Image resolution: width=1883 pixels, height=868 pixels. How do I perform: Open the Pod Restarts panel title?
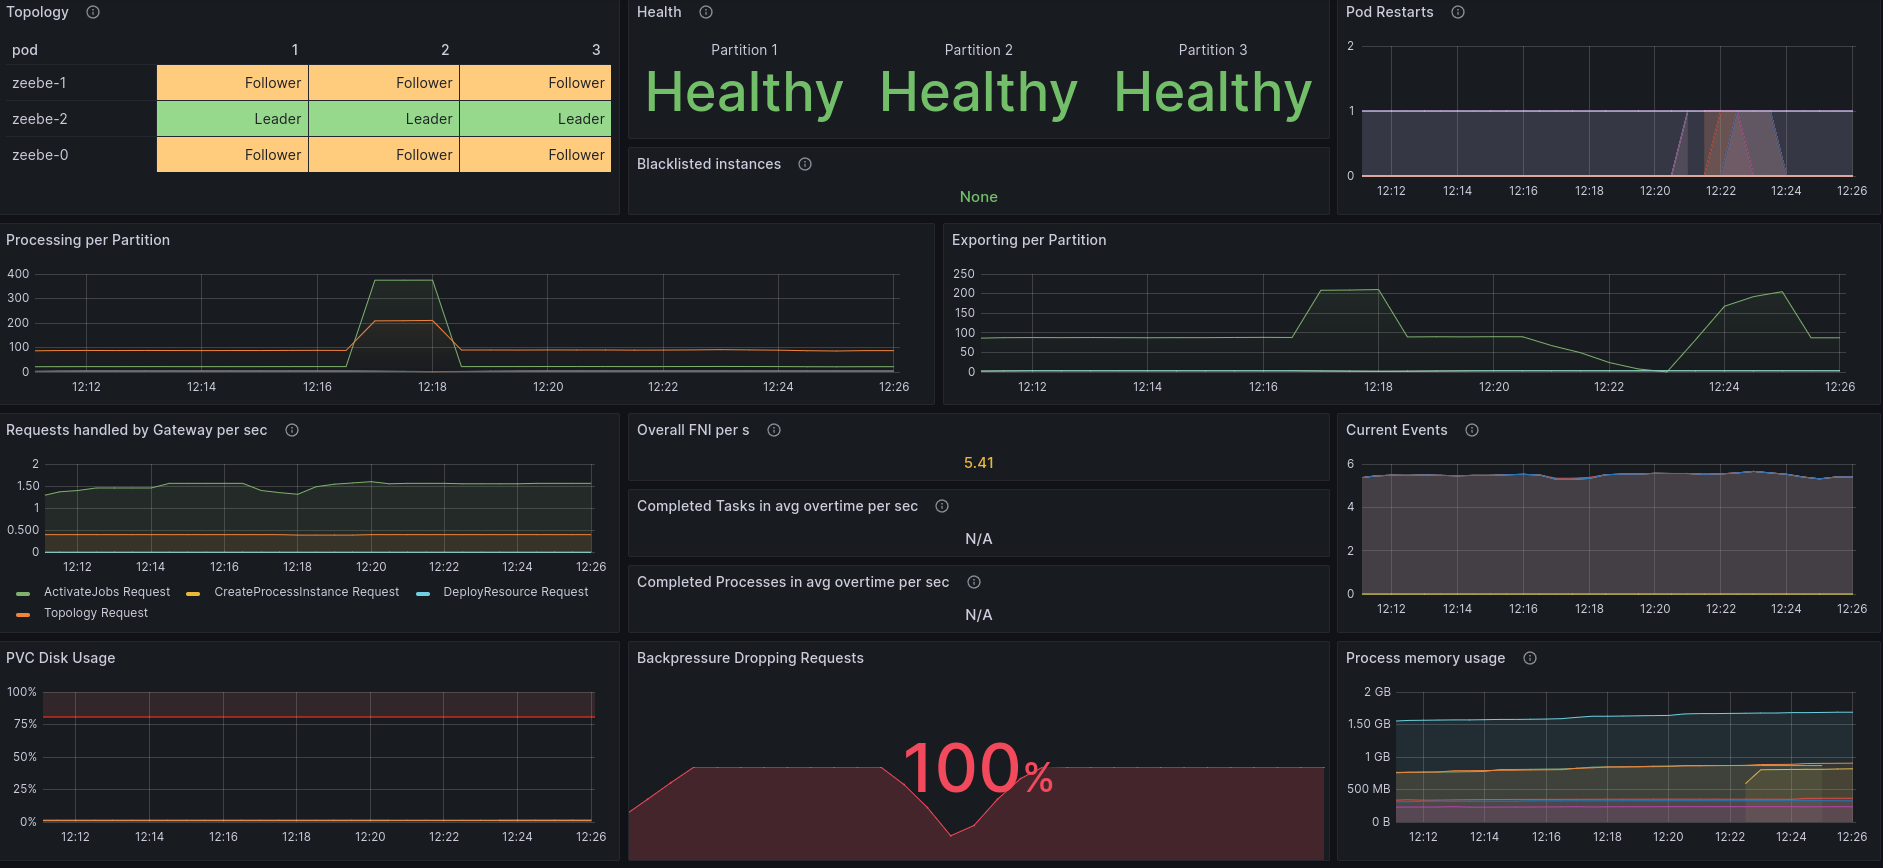[1389, 12]
